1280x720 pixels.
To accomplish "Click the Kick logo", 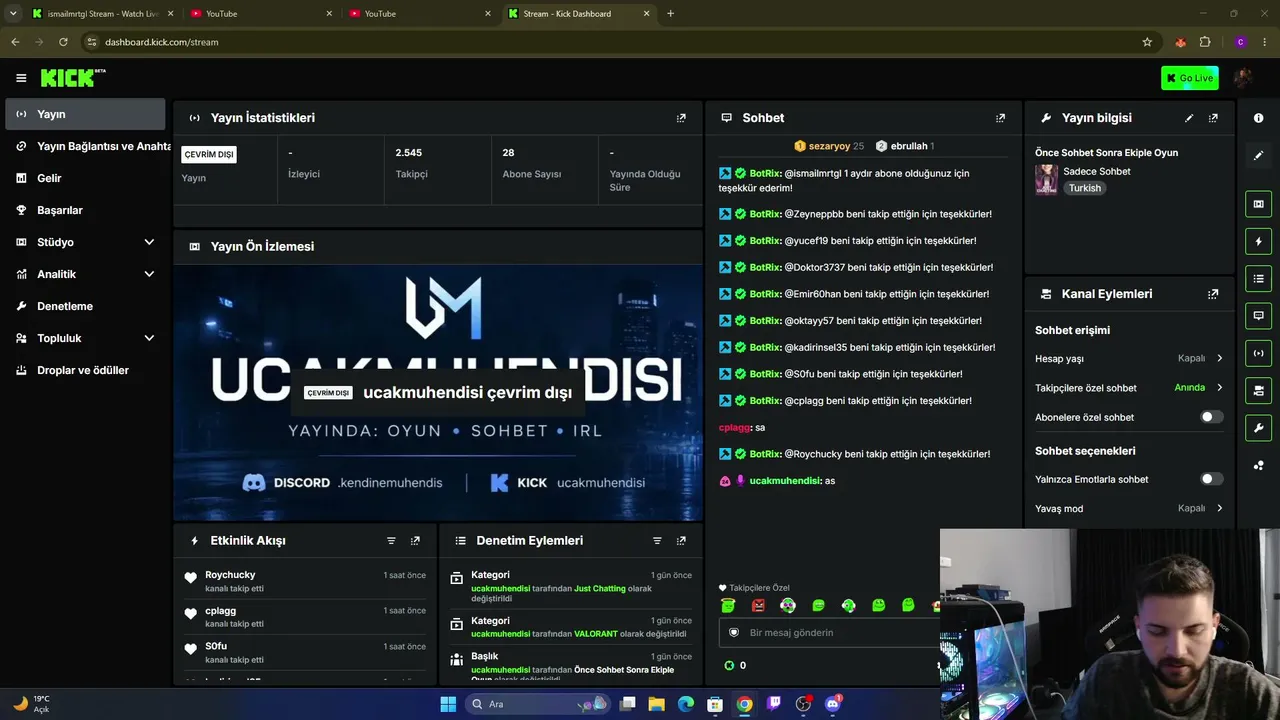I will point(71,78).
